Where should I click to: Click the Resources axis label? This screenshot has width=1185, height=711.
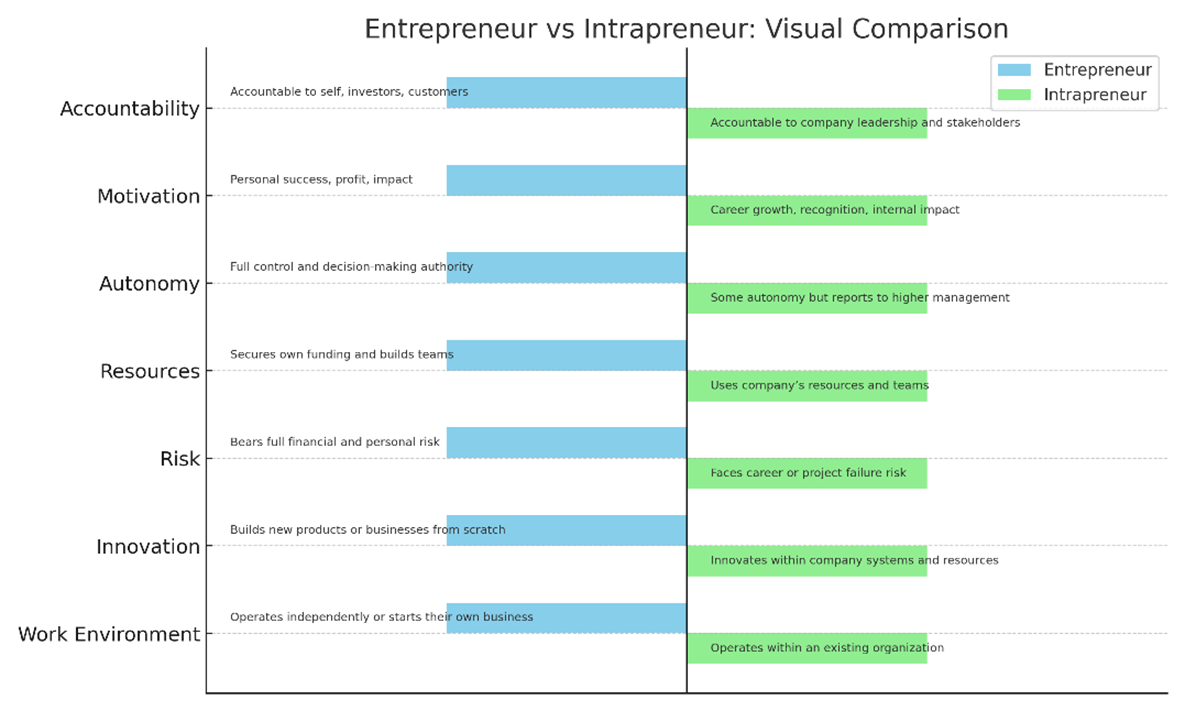point(150,372)
